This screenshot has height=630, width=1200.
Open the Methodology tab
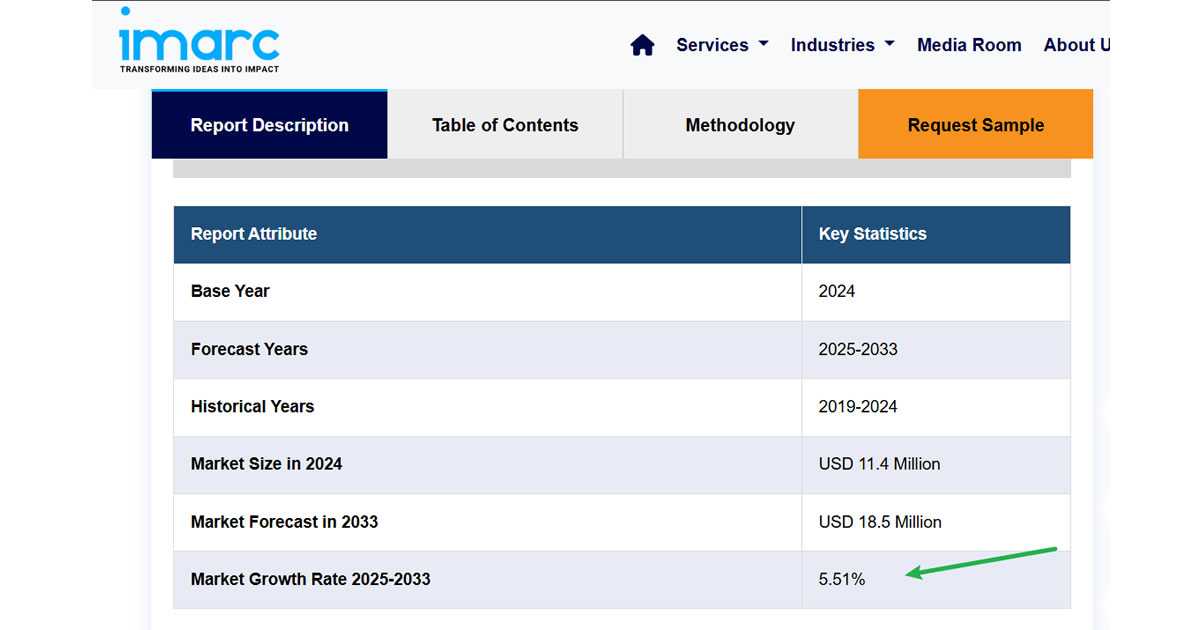click(x=740, y=125)
